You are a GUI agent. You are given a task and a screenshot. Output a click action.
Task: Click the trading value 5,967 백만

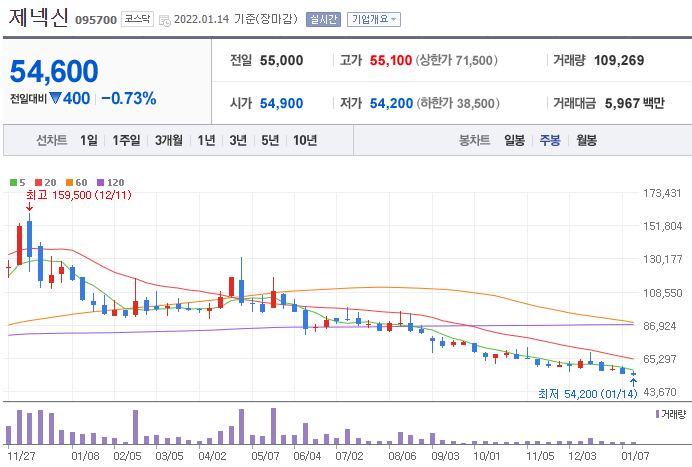pyautogui.click(x=635, y=103)
